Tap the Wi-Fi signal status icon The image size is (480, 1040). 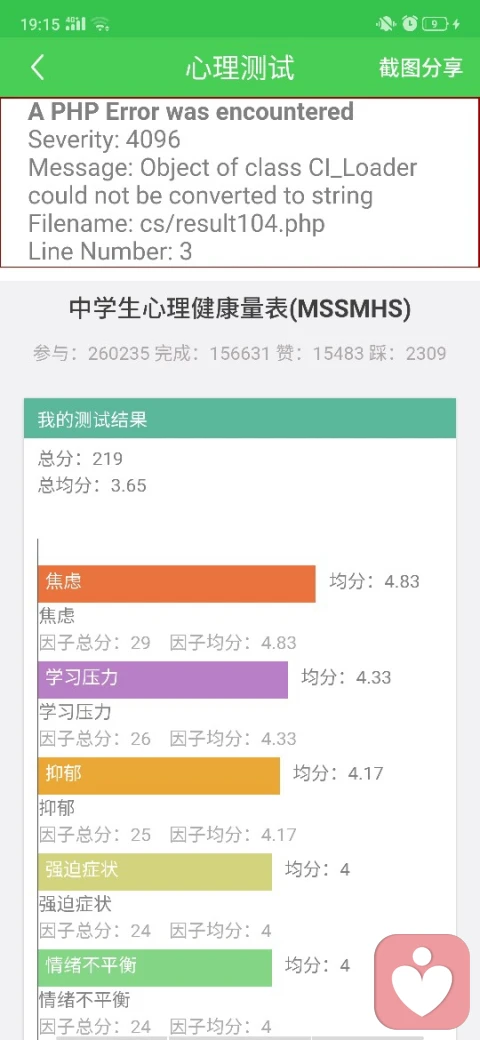click(101, 25)
